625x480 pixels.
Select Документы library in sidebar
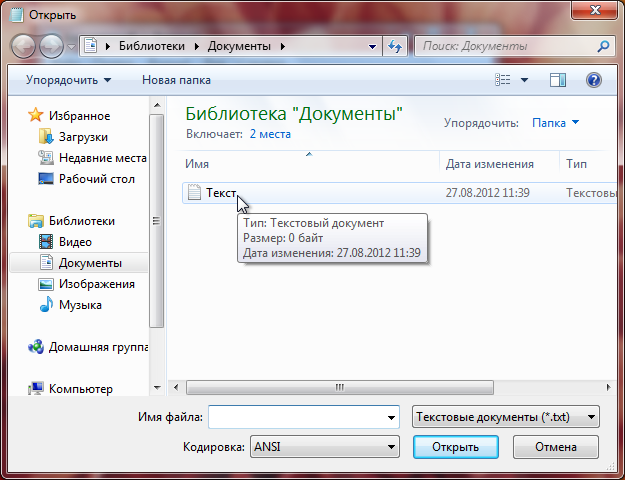[90, 263]
